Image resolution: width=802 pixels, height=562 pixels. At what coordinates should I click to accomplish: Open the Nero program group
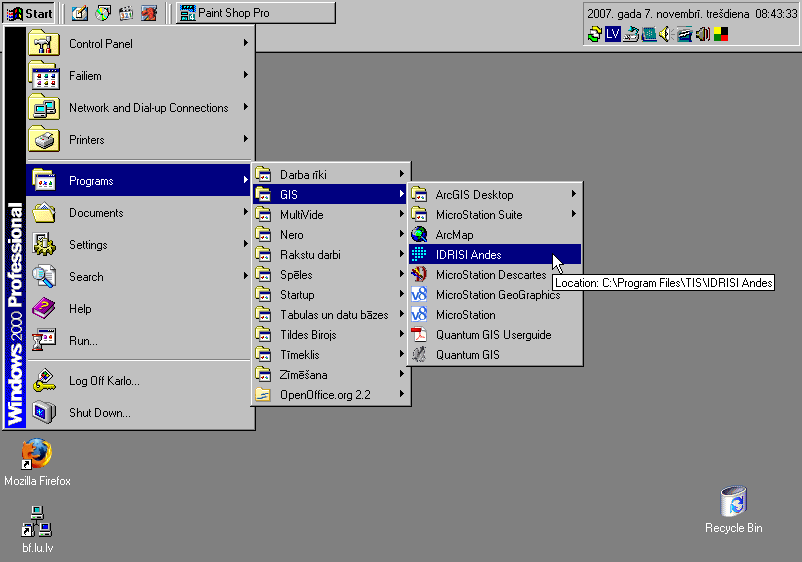(x=330, y=235)
